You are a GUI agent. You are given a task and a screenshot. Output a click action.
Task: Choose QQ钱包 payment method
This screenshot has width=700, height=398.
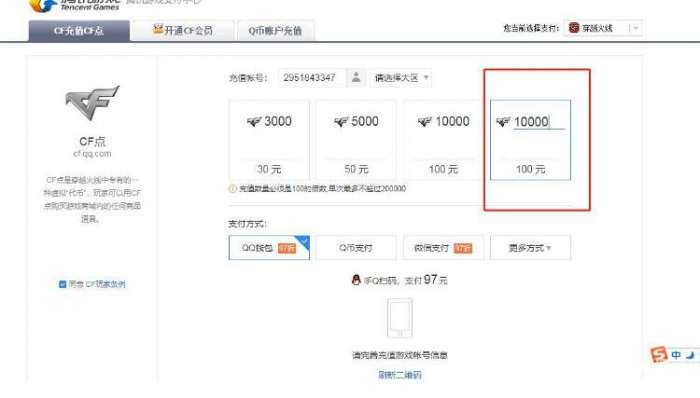tap(269, 248)
